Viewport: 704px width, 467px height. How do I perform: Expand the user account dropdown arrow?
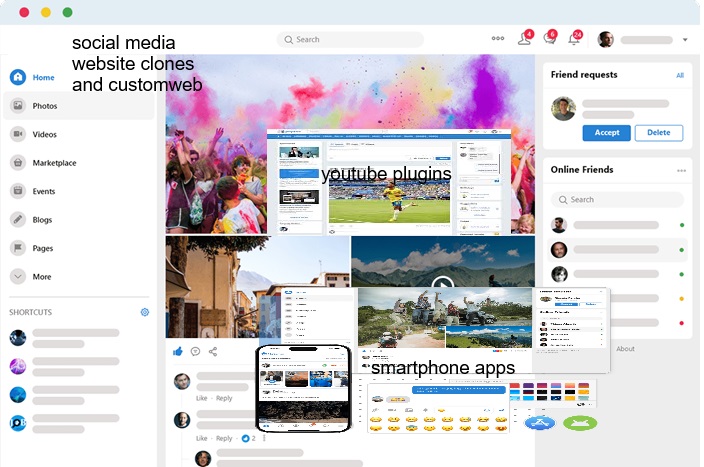click(685, 40)
